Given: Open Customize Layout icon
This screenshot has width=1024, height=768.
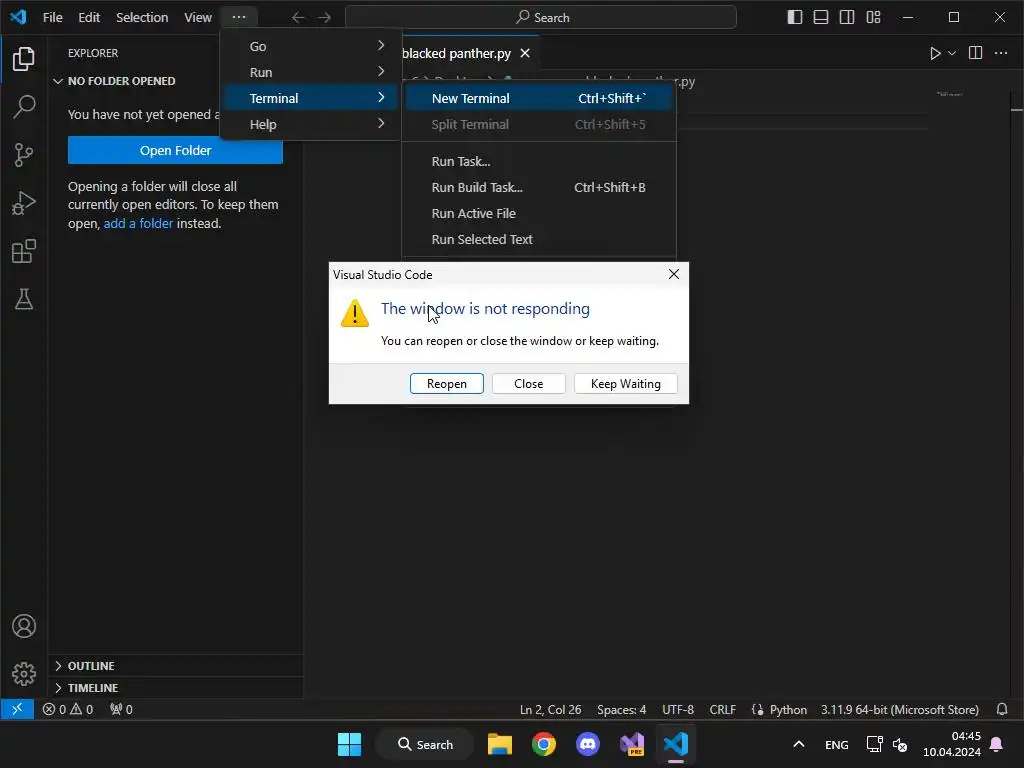Looking at the screenshot, I should [873, 18].
